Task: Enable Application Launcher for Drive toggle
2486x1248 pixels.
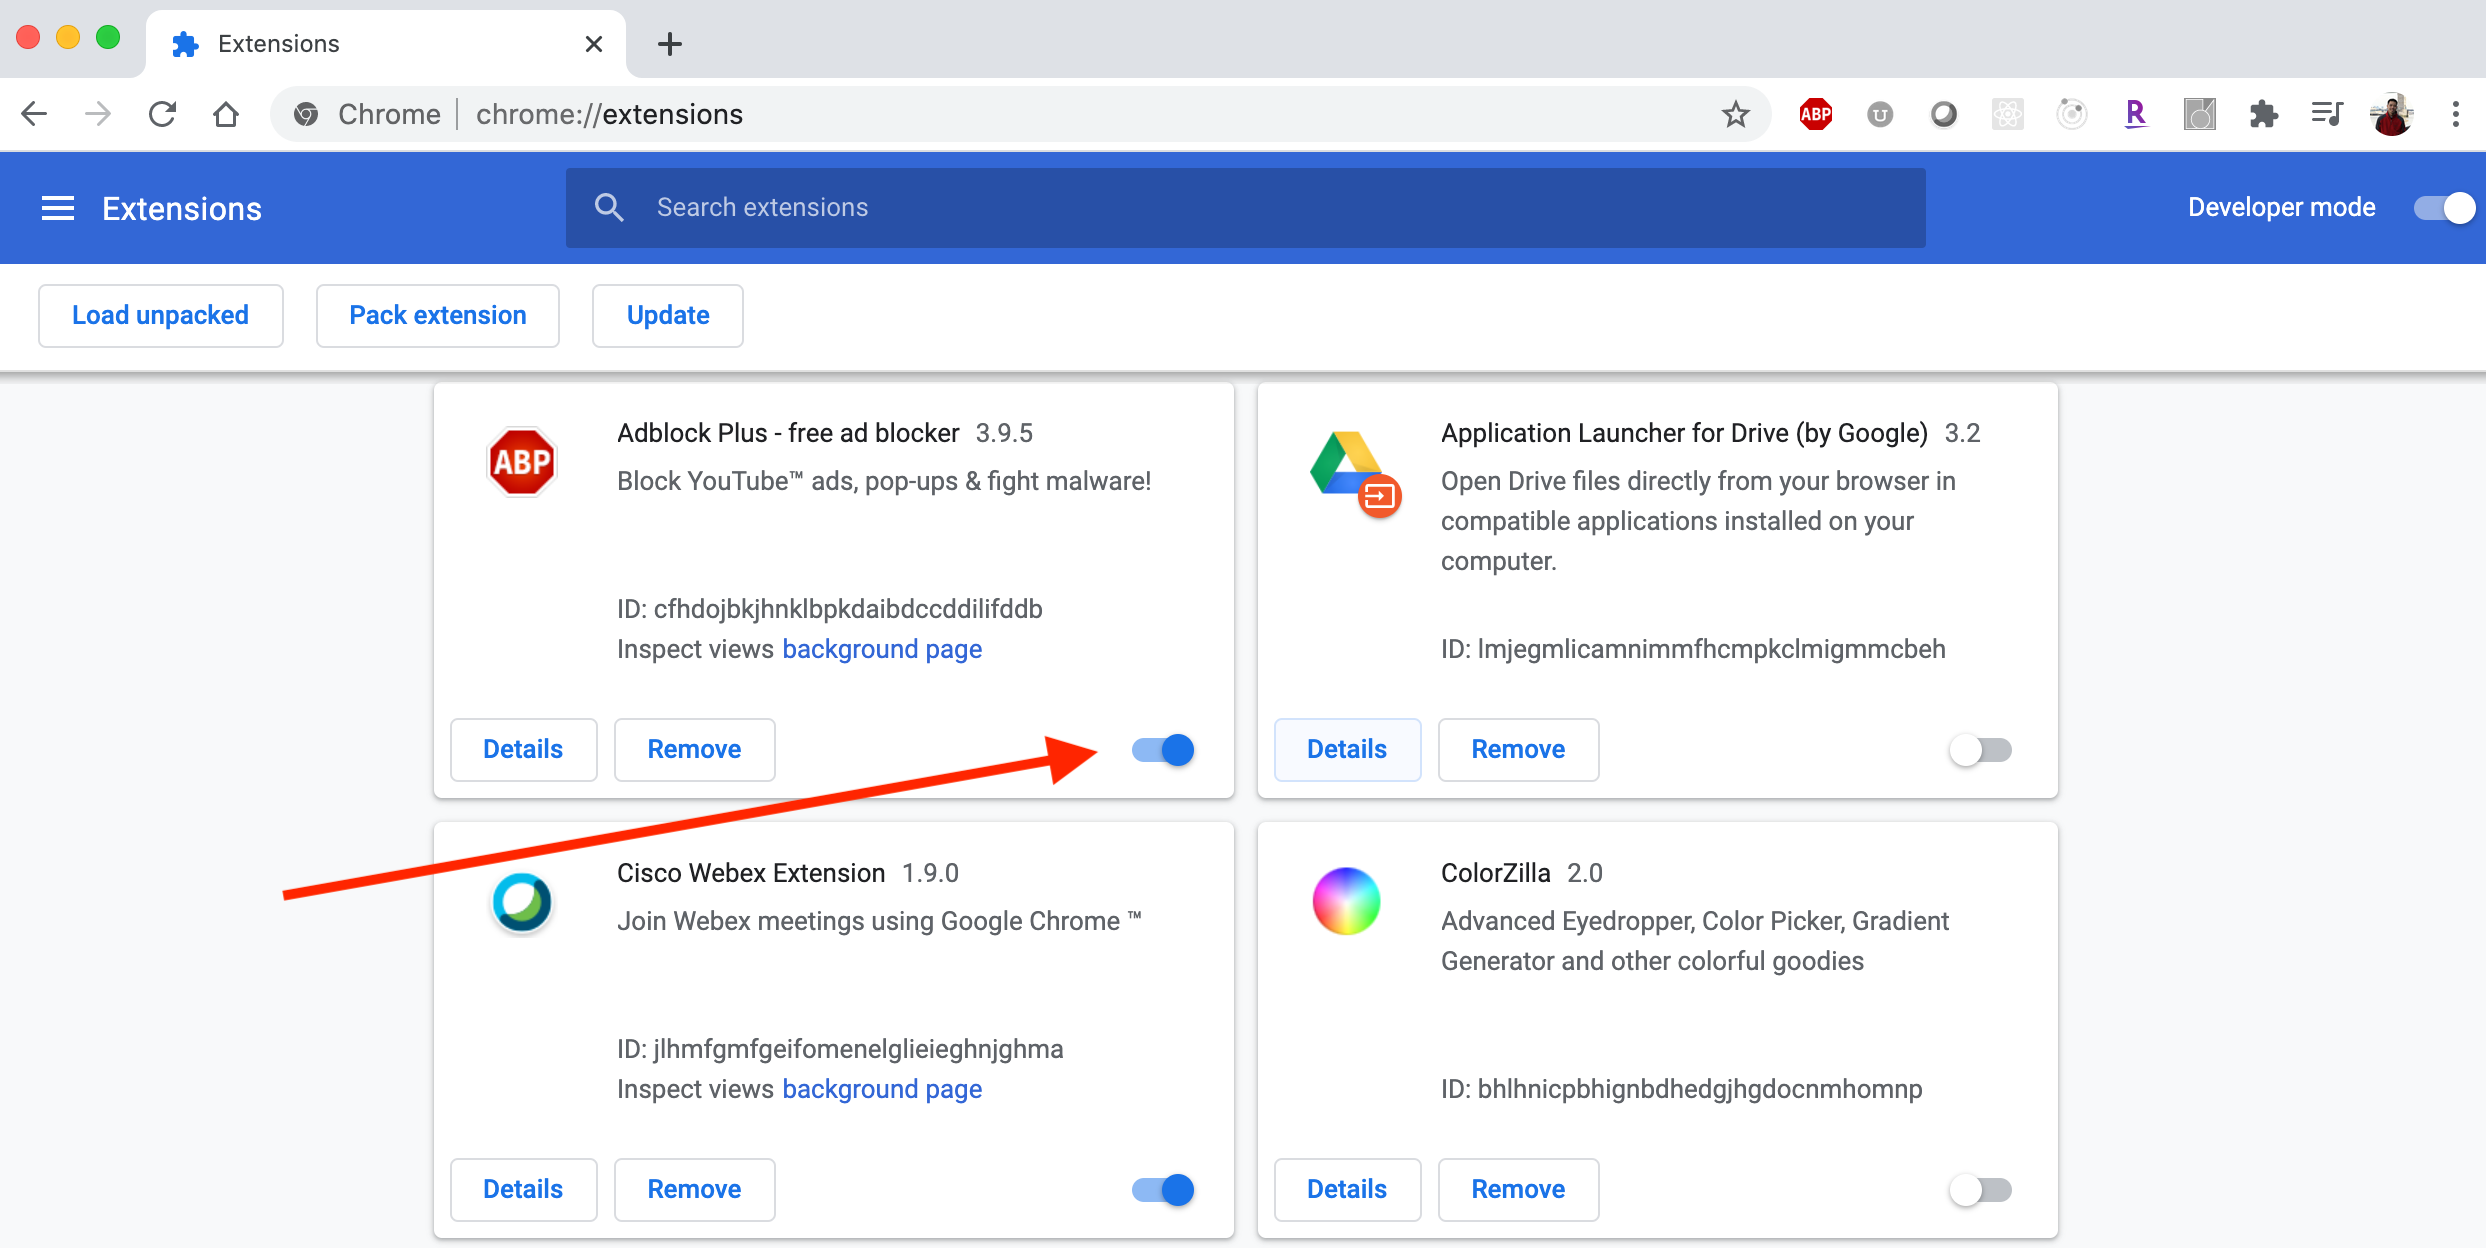Action: click(1981, 750)
